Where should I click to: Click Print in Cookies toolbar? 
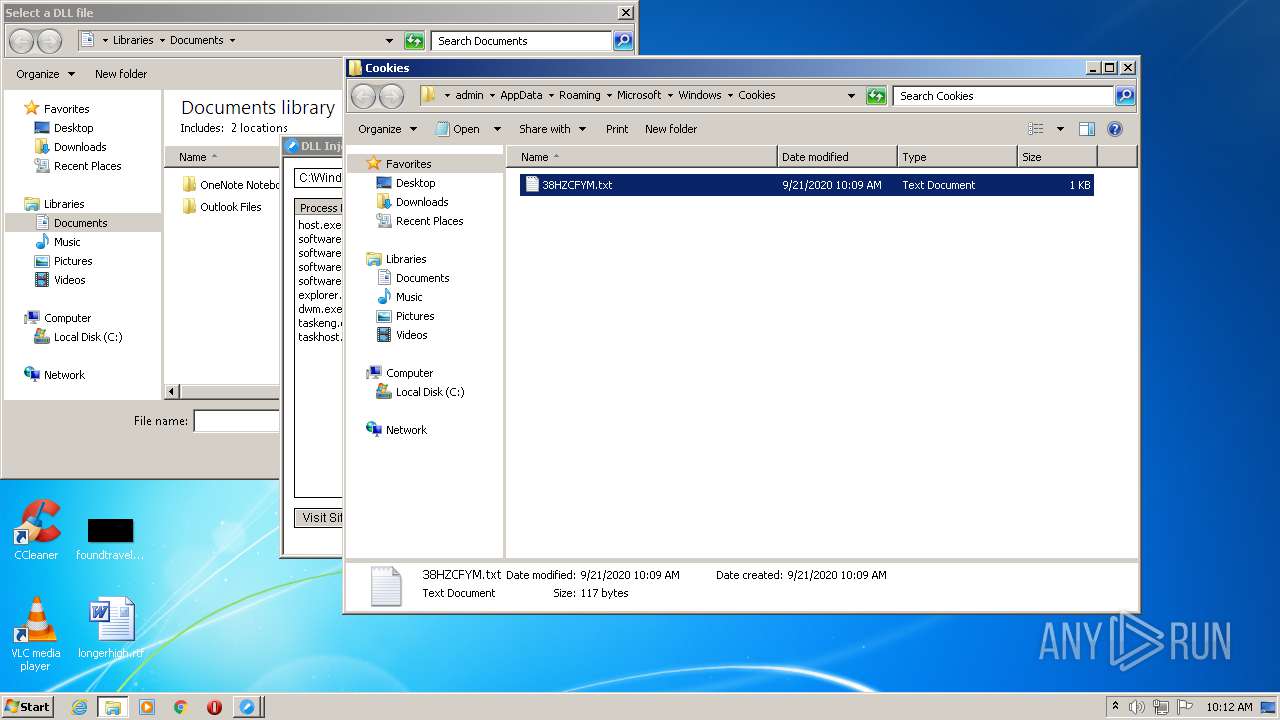[x=617, y=129]
